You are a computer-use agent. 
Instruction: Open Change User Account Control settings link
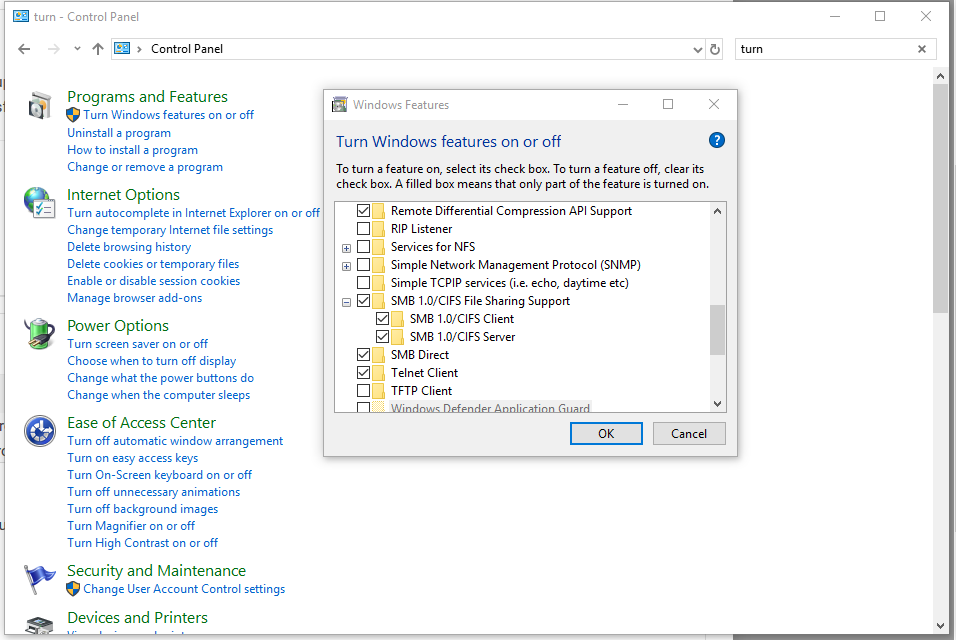click(184, 589)
